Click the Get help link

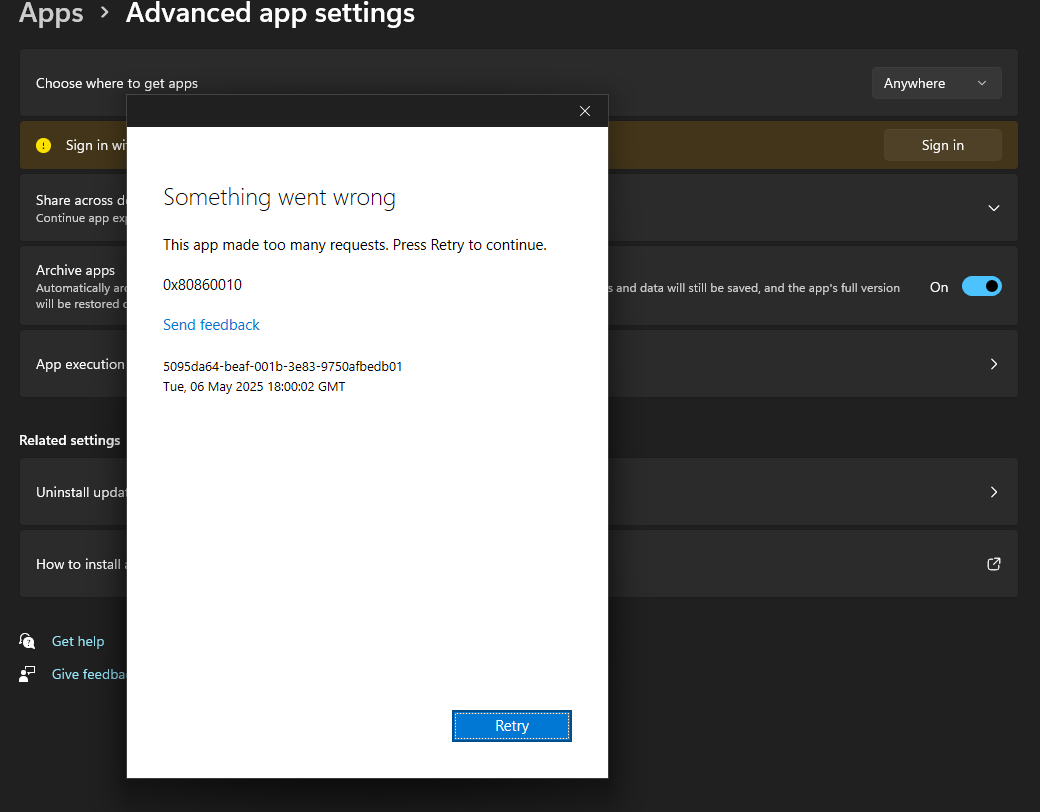(x=78, y=641)
